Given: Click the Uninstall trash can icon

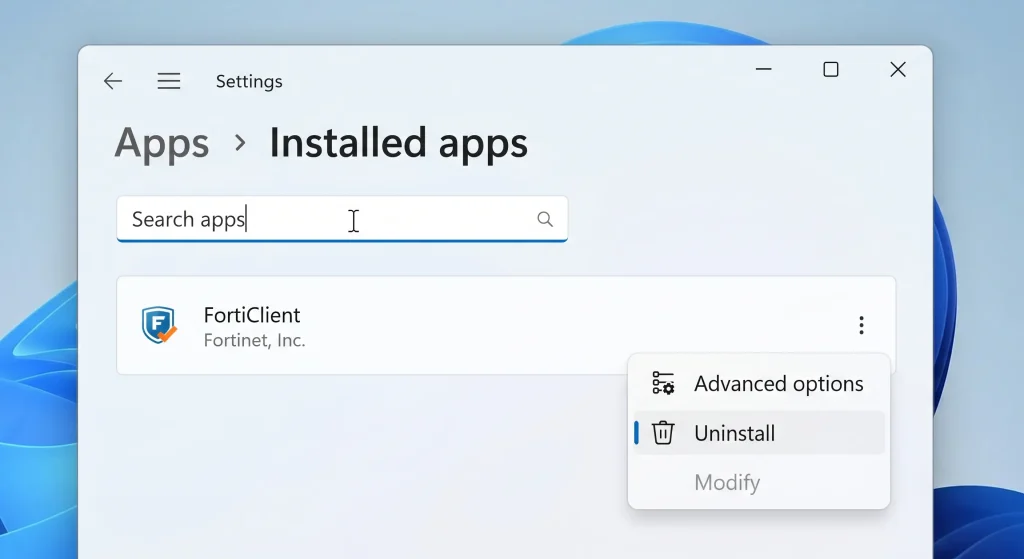Looking at the screenshot, I should point(663,433).
